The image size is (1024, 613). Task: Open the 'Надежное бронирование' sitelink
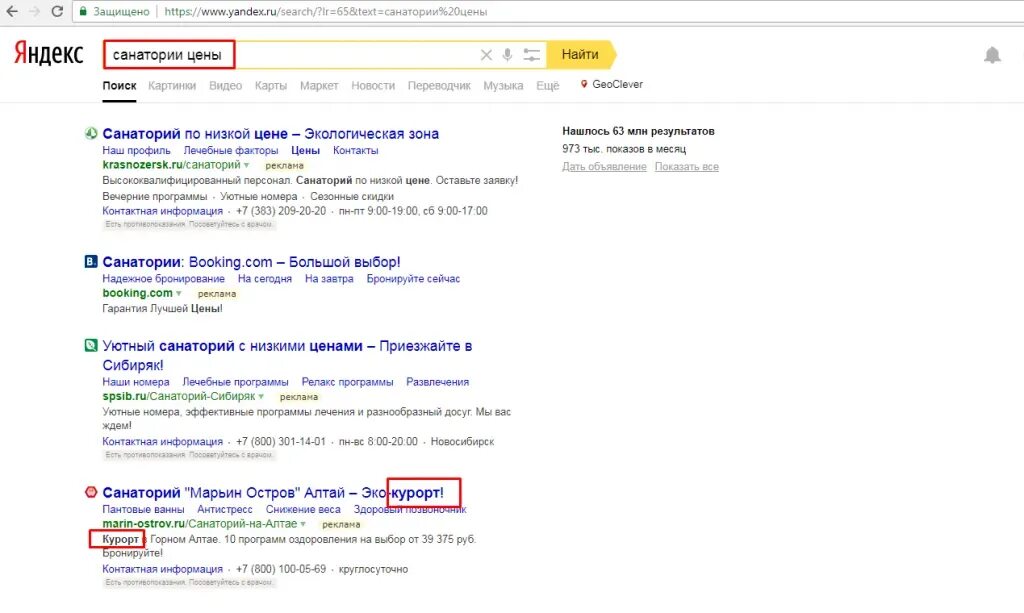point(163,279)
